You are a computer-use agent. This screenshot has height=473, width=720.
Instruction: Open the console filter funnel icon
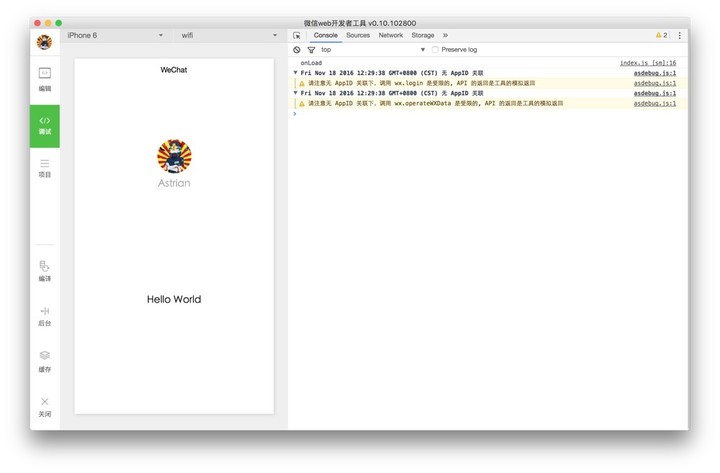(x=311, y=50)
